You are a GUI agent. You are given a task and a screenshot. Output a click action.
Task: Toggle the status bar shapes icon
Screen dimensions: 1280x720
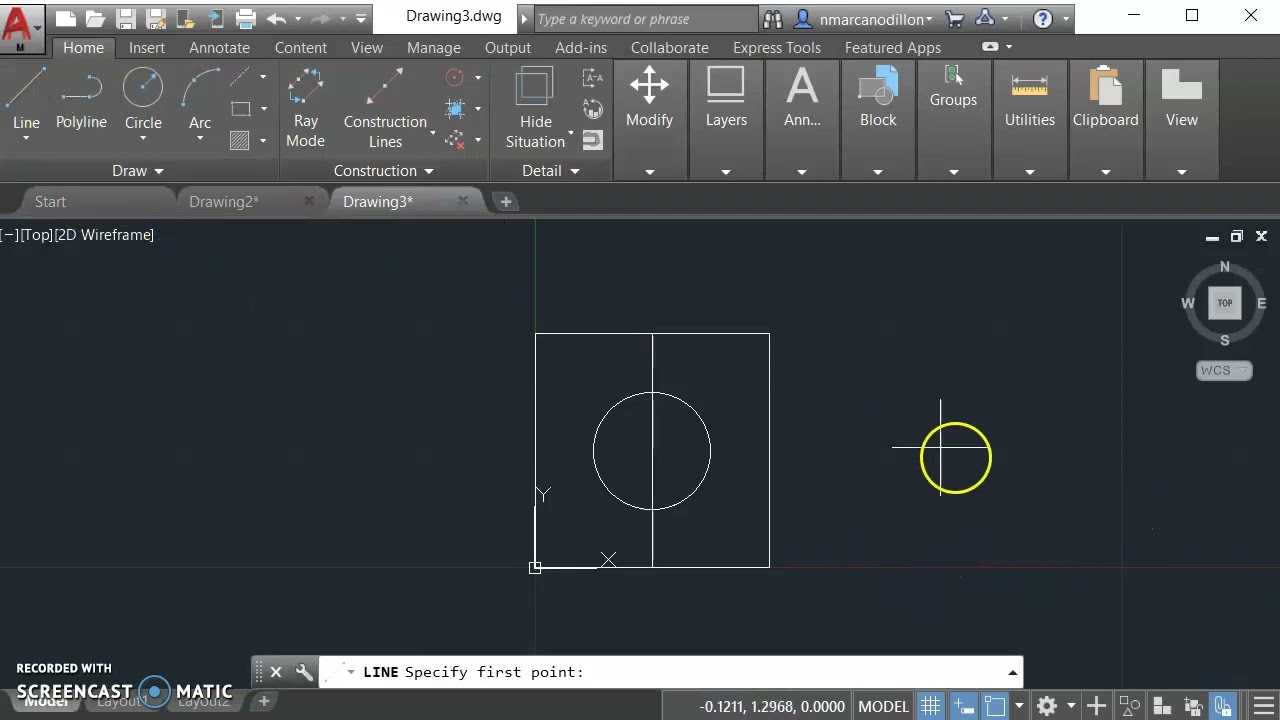[1129, 706]
